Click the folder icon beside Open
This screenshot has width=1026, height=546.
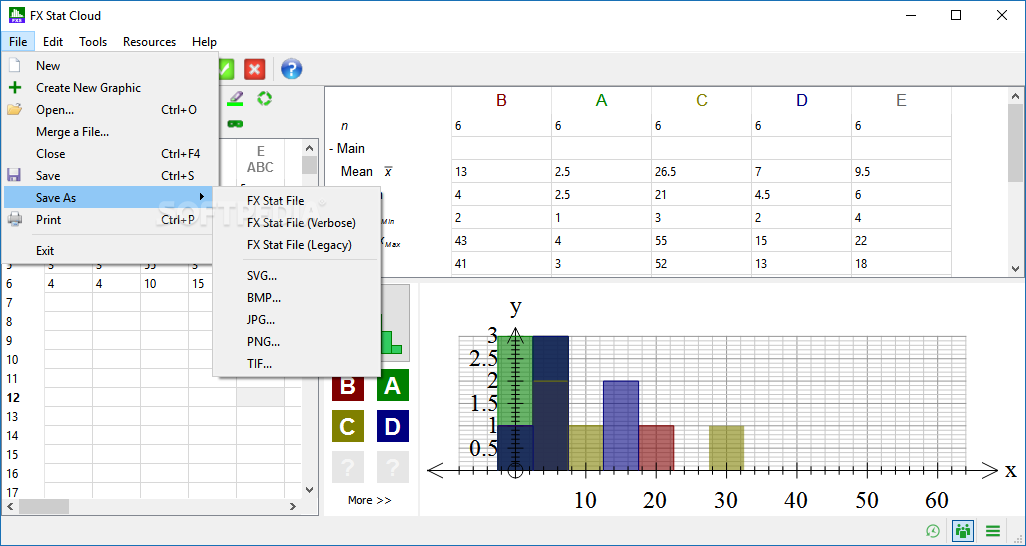point(14,109)
